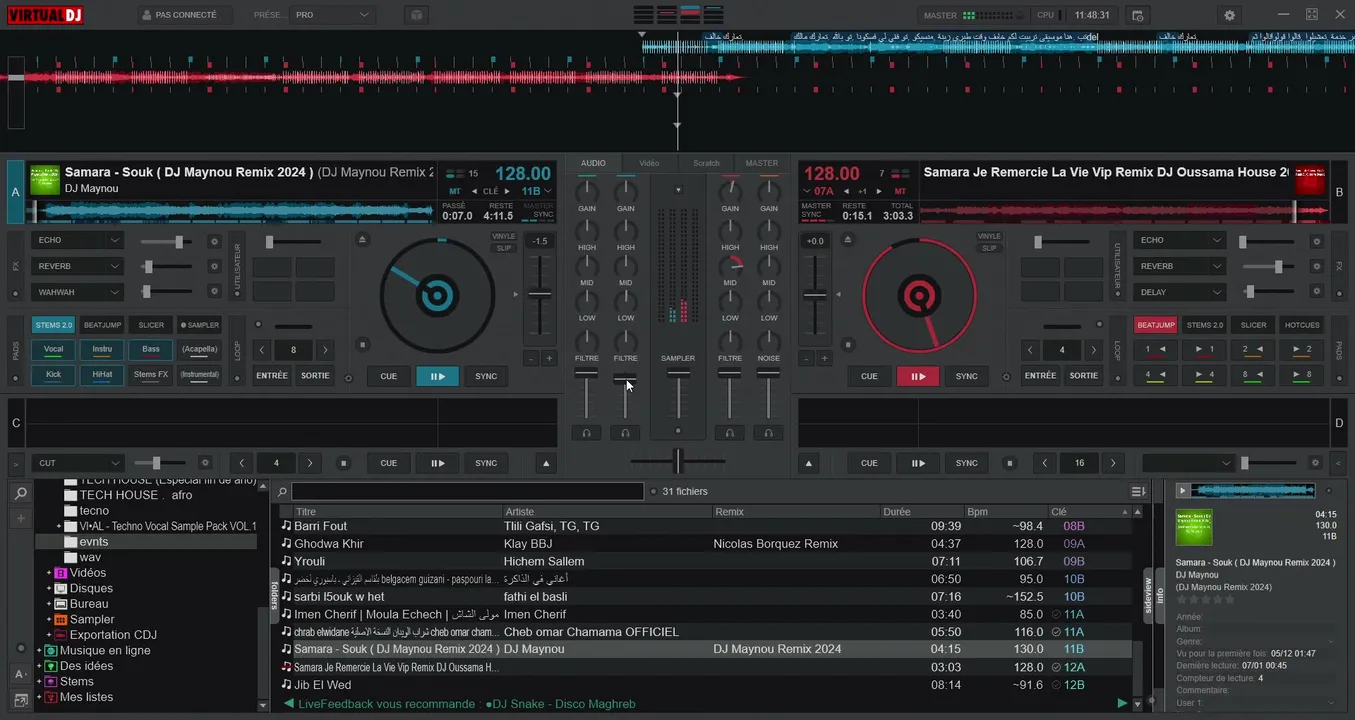
Task: Open the WAHWAH effect dropdown on deck A
Action: pyautogui.click(x=77, y=292)
